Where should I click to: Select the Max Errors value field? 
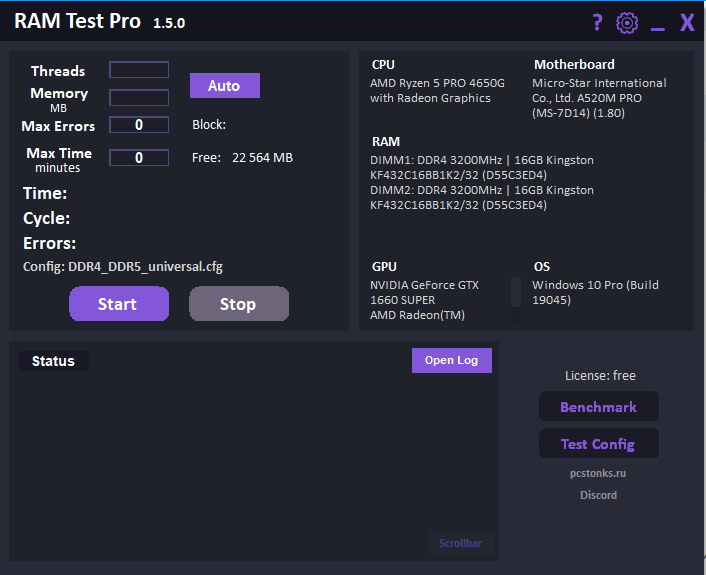[139, 125]
